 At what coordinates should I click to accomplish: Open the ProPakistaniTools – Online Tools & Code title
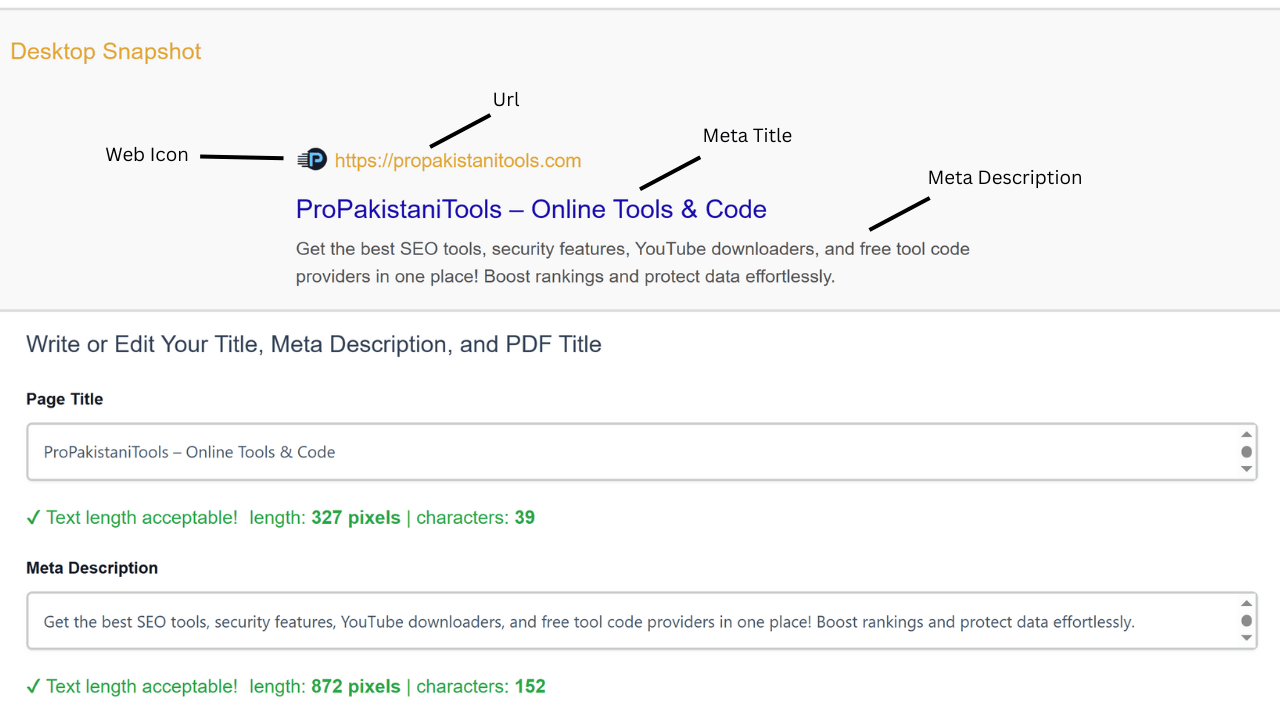[x=531, y=209]
